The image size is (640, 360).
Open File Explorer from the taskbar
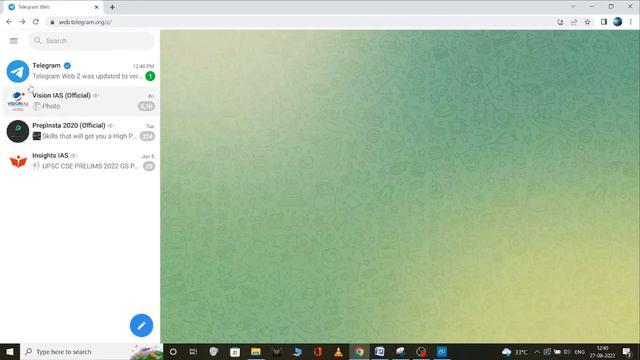[x=256, y=351]
